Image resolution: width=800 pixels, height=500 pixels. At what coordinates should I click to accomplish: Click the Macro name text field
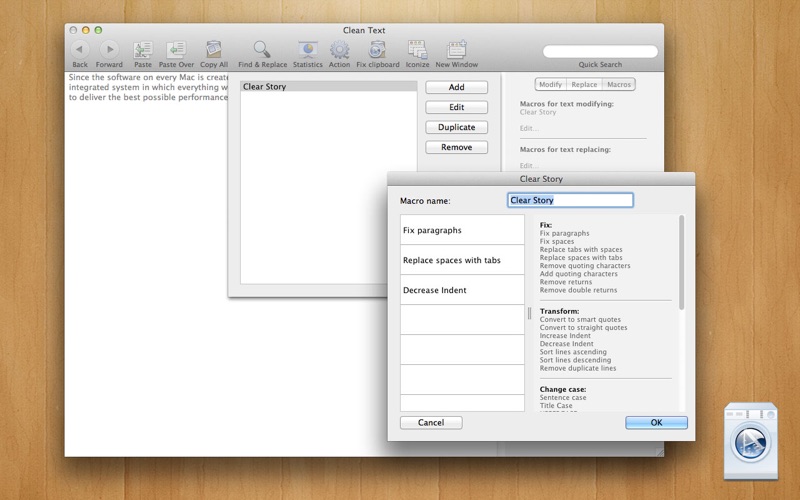[x=570, y=200]
